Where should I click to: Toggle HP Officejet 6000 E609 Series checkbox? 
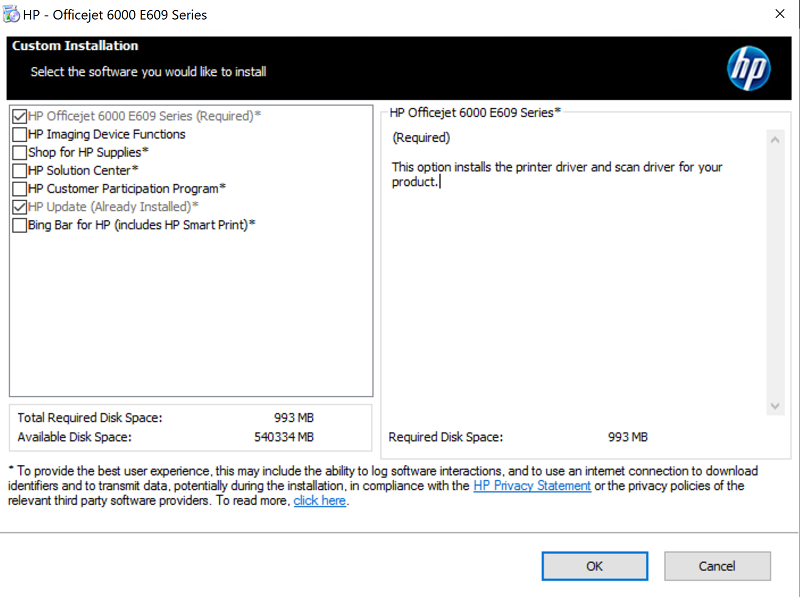(x=19, y=116)
